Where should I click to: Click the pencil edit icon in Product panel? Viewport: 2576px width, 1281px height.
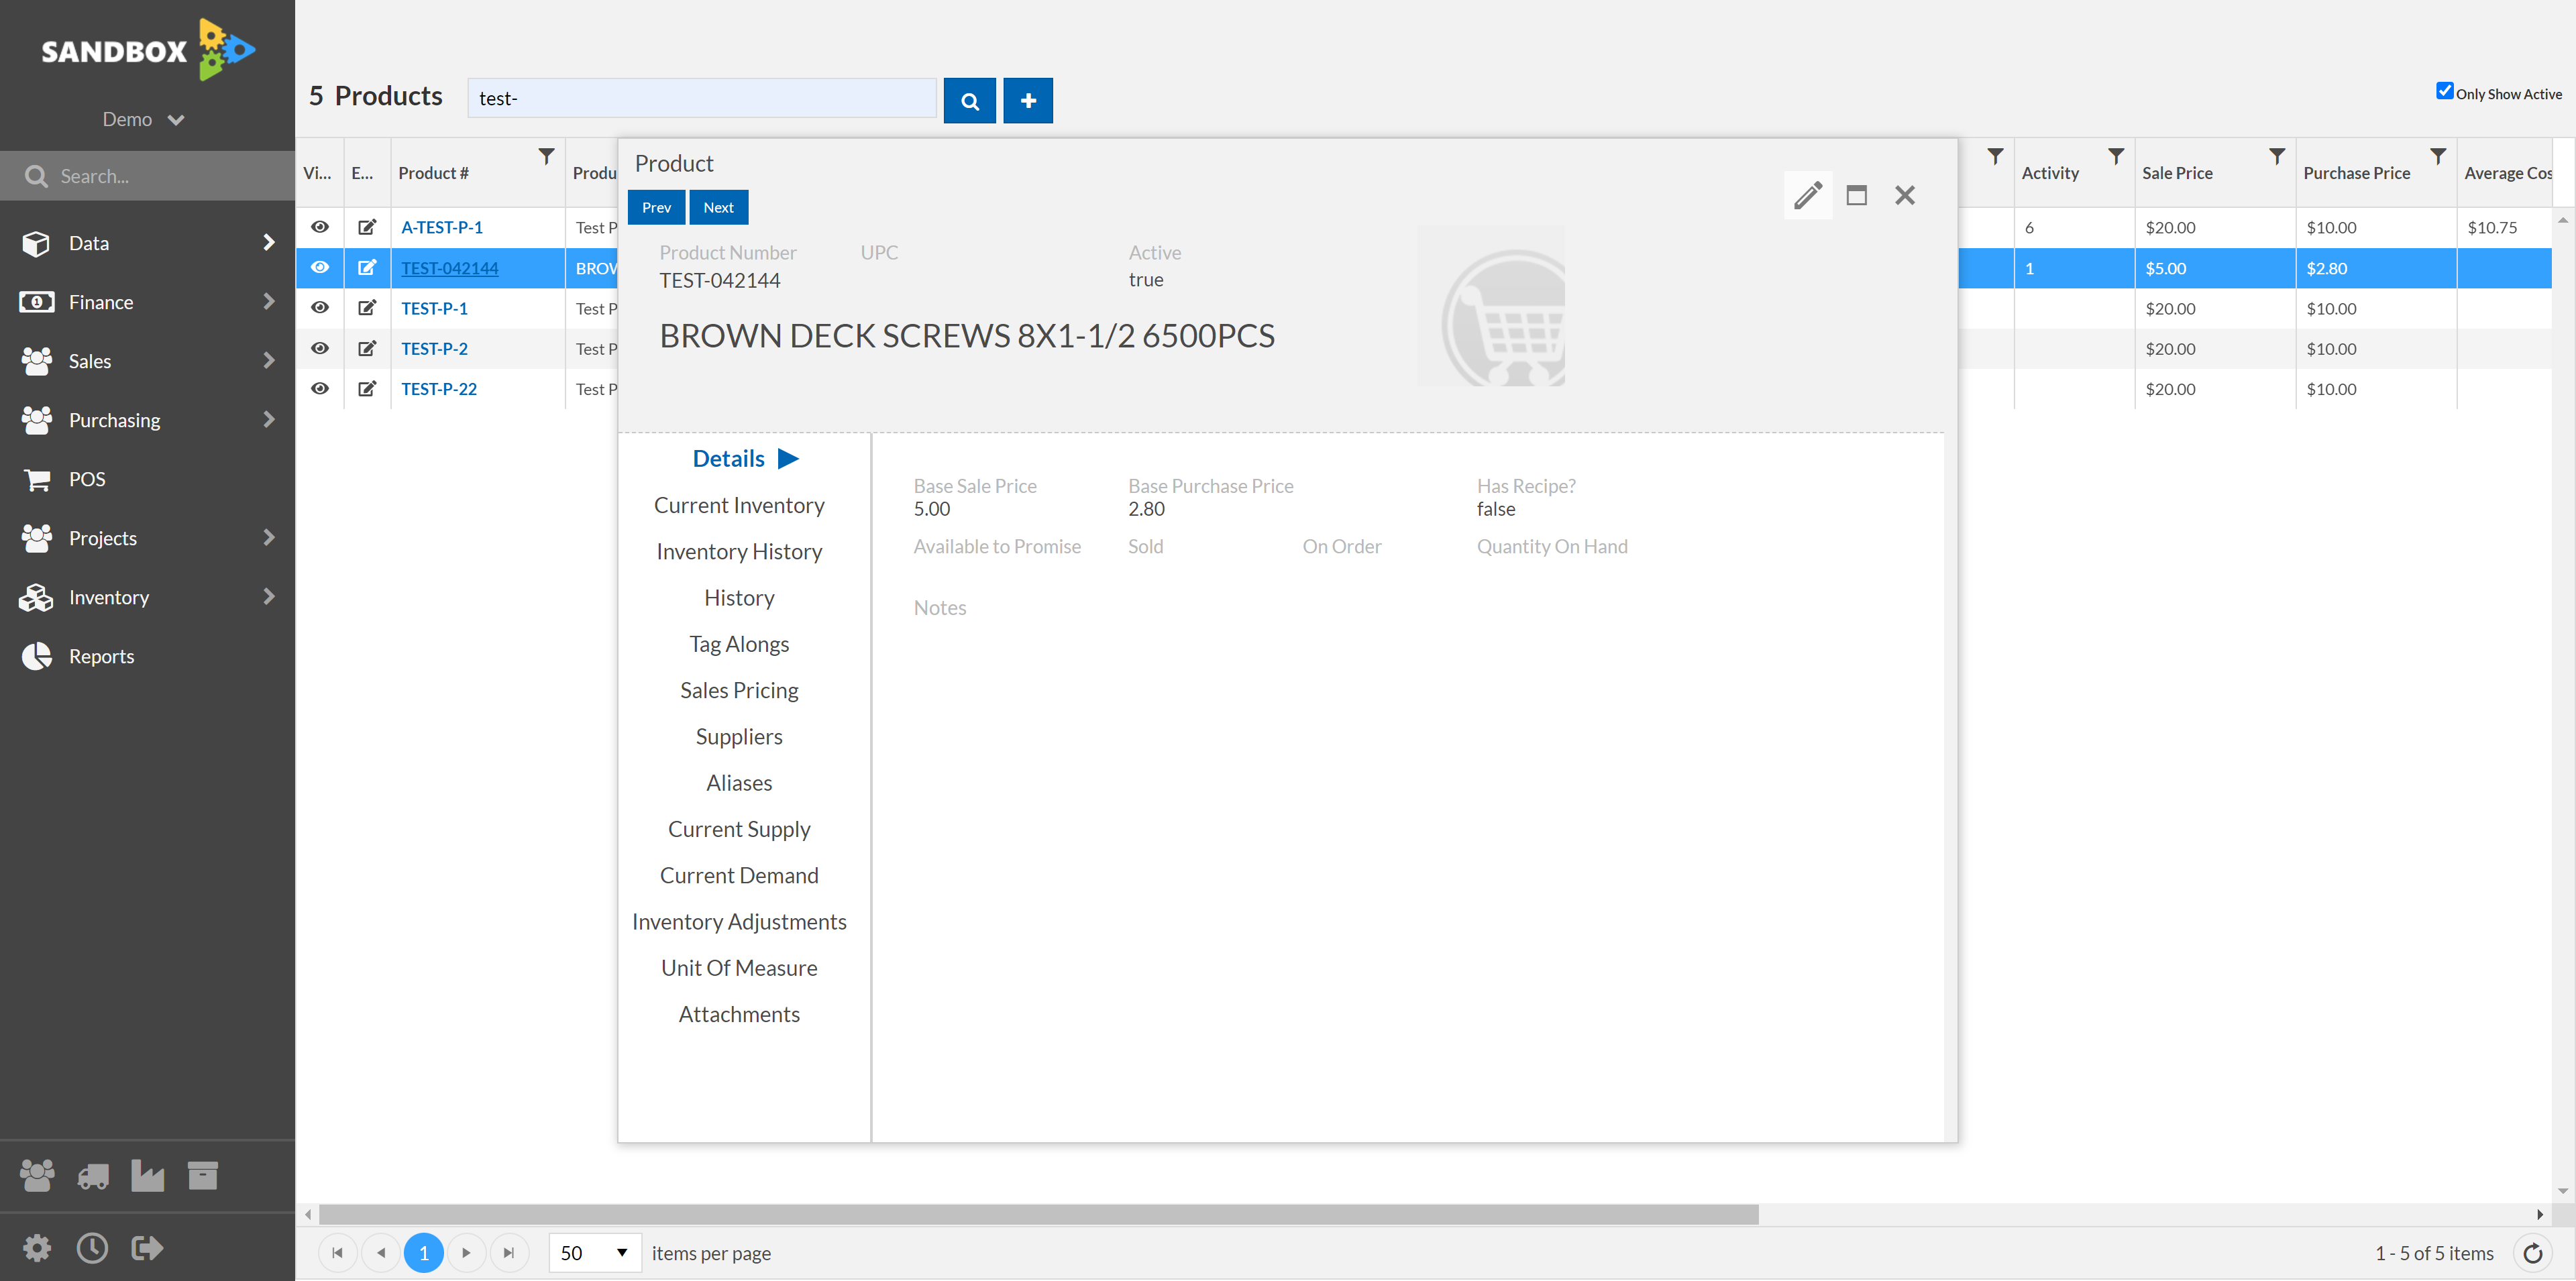coord(1808,195)
